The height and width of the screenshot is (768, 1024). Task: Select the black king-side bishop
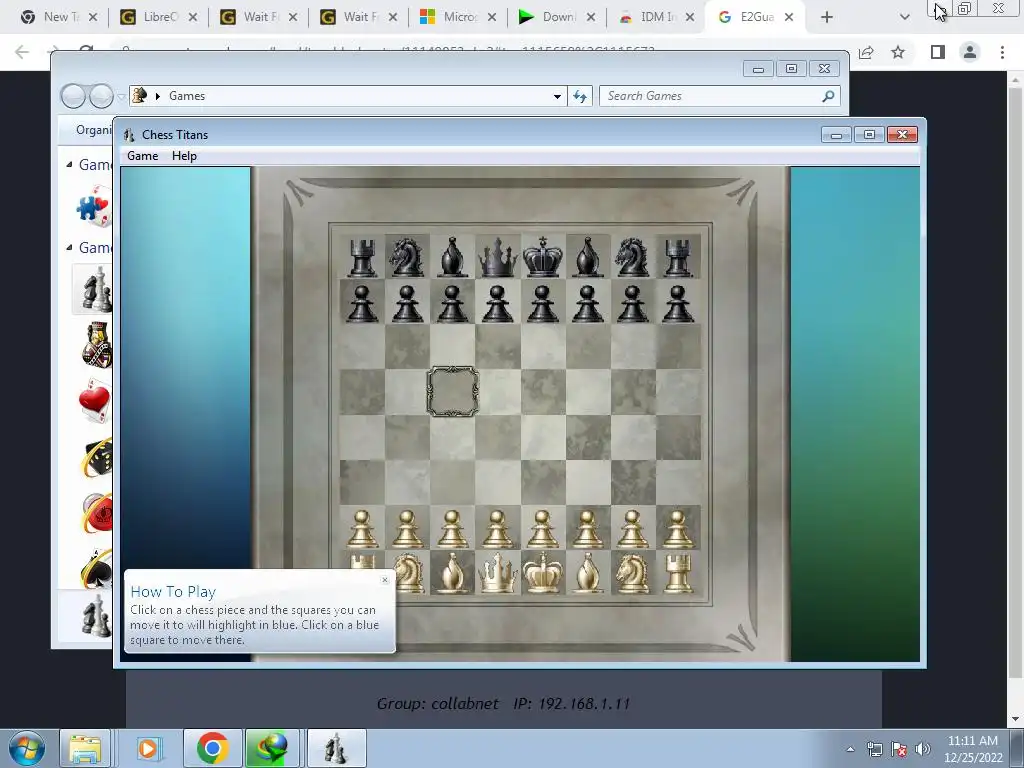[x=588, y=257]
